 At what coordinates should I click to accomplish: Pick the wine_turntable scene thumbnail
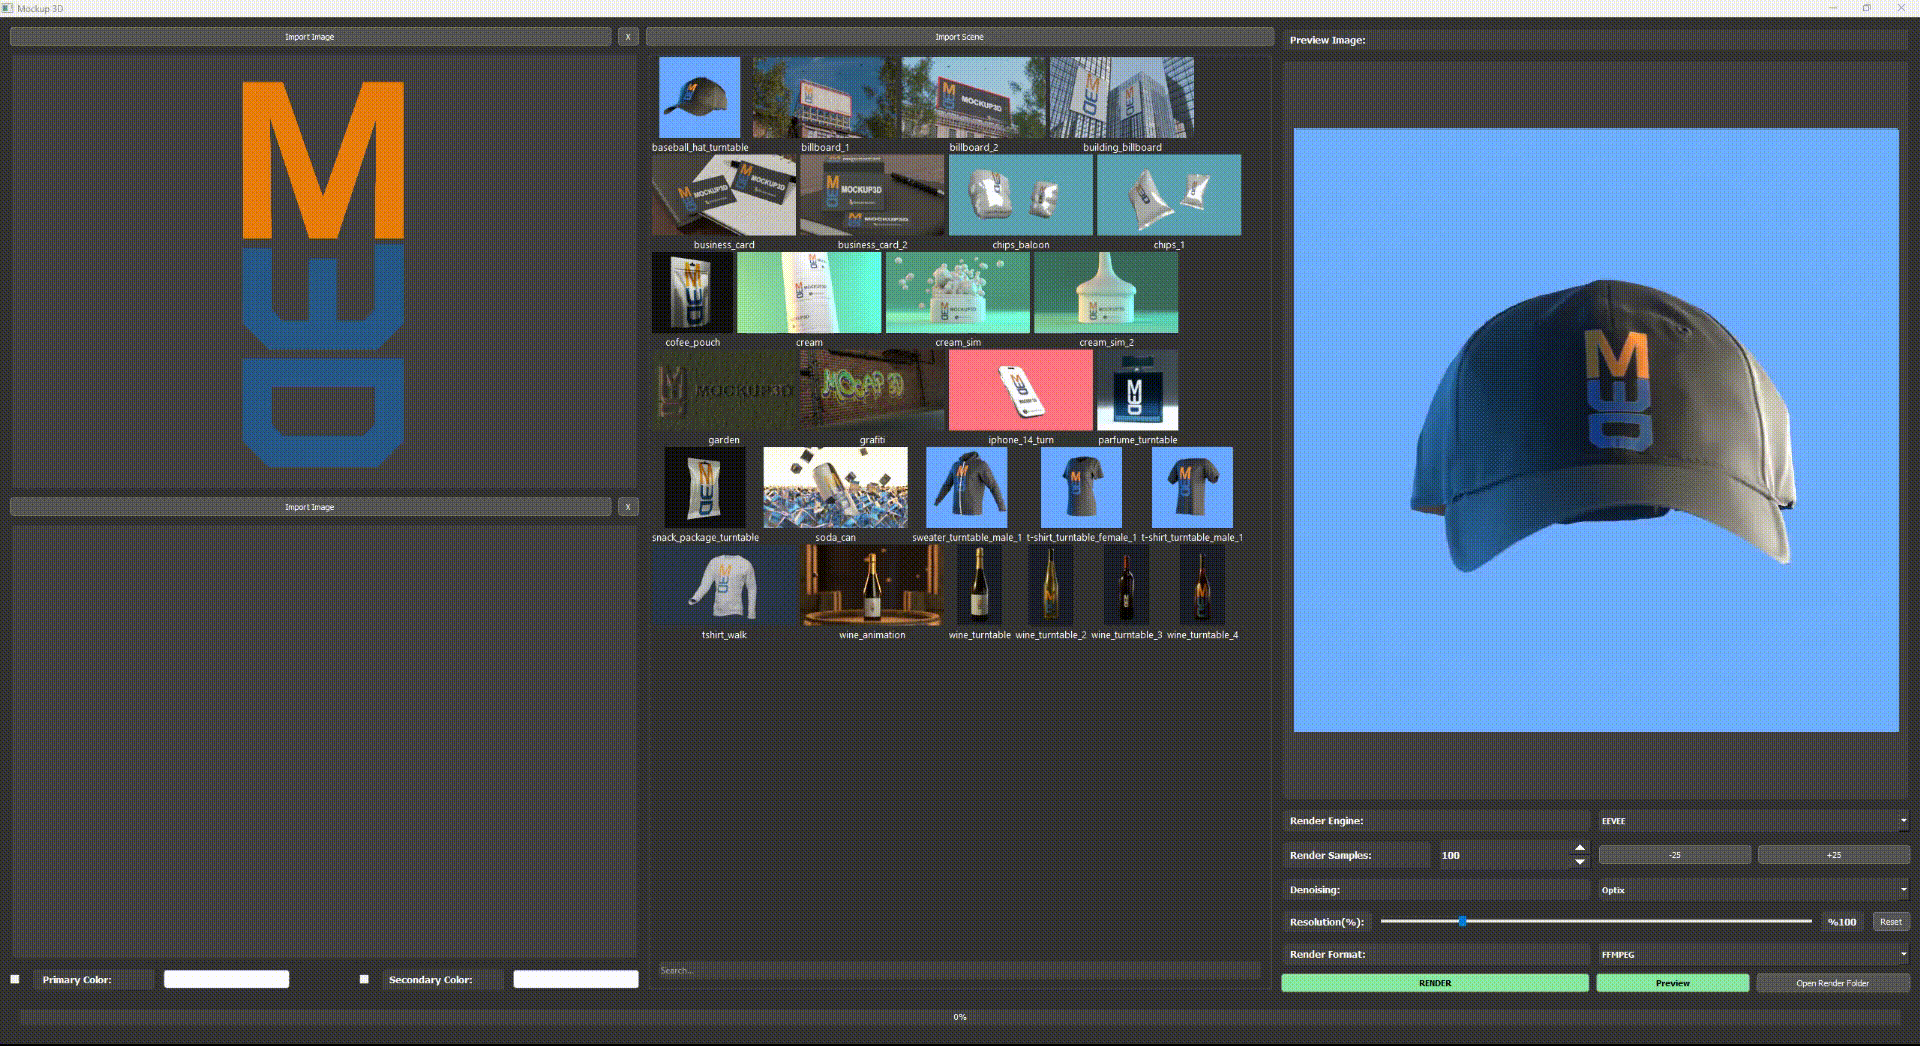[x=979, y=585]
